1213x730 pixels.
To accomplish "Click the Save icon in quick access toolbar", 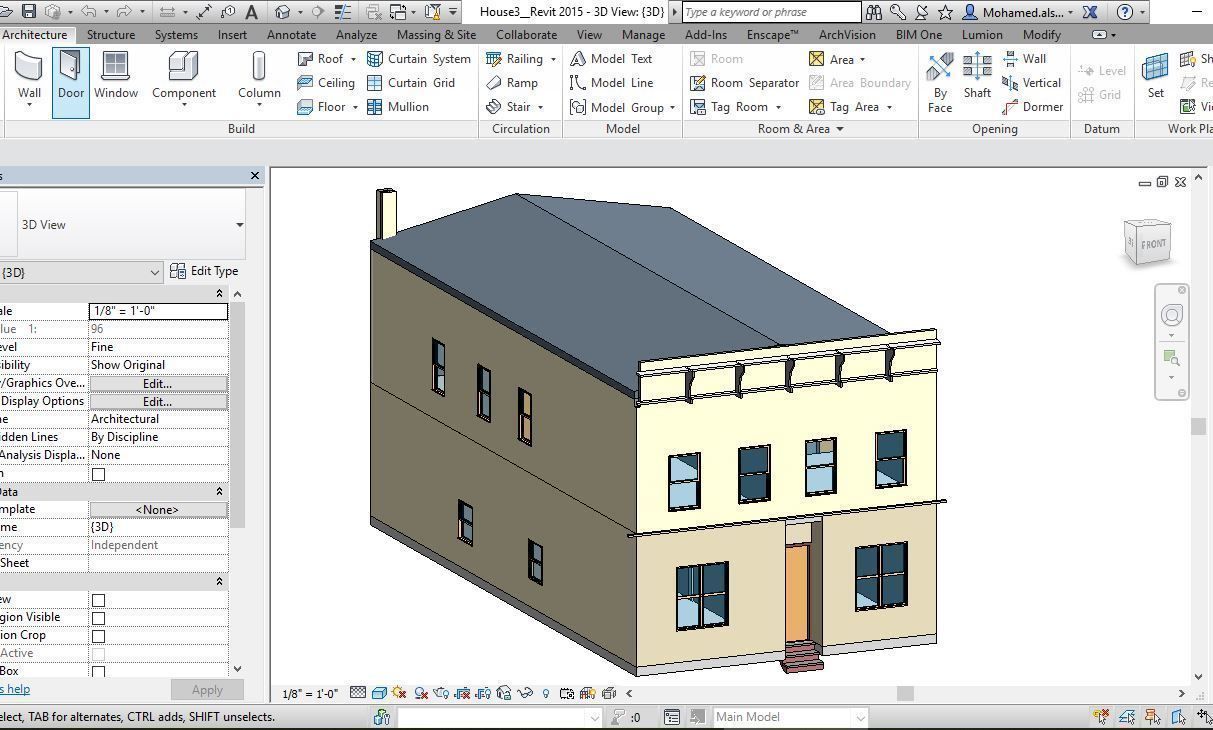I will (28, 12).
